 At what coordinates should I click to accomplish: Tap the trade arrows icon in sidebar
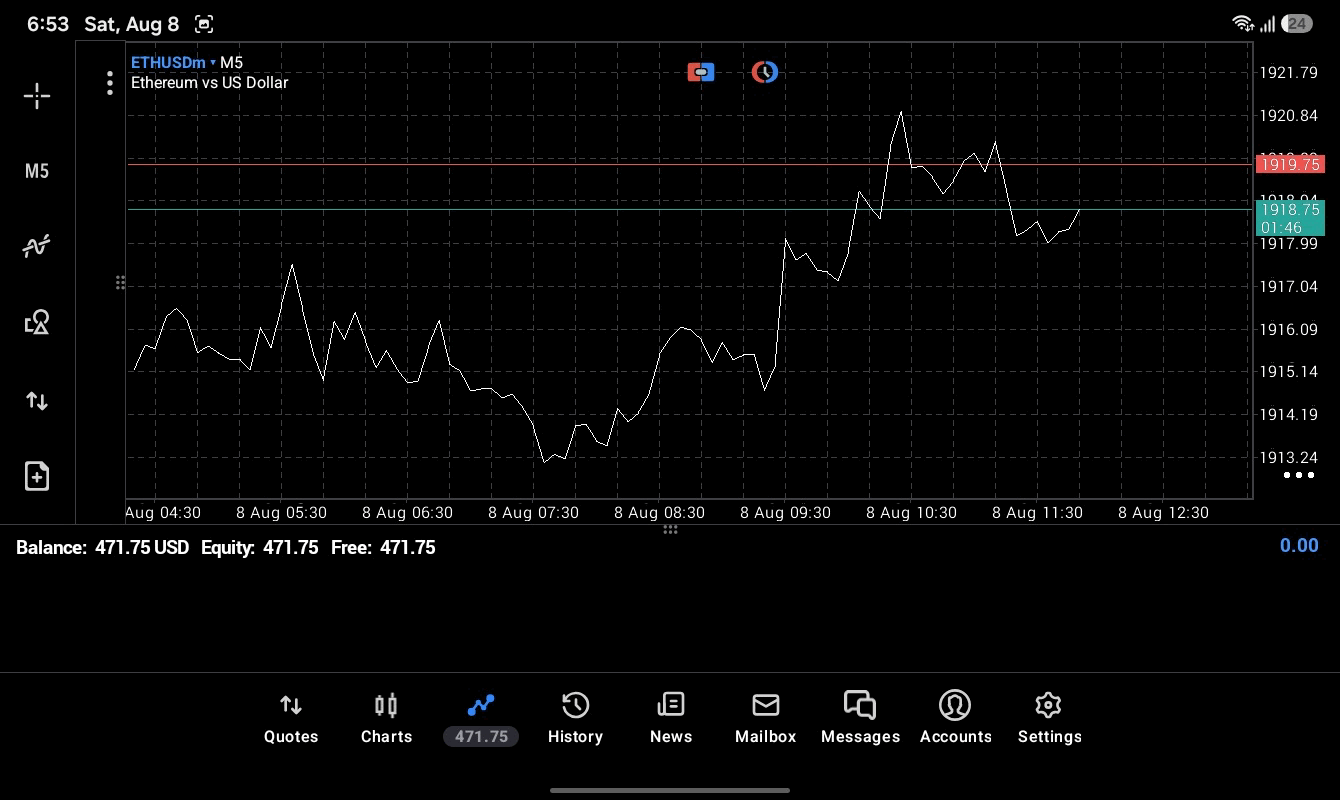[x=37, y=401]
